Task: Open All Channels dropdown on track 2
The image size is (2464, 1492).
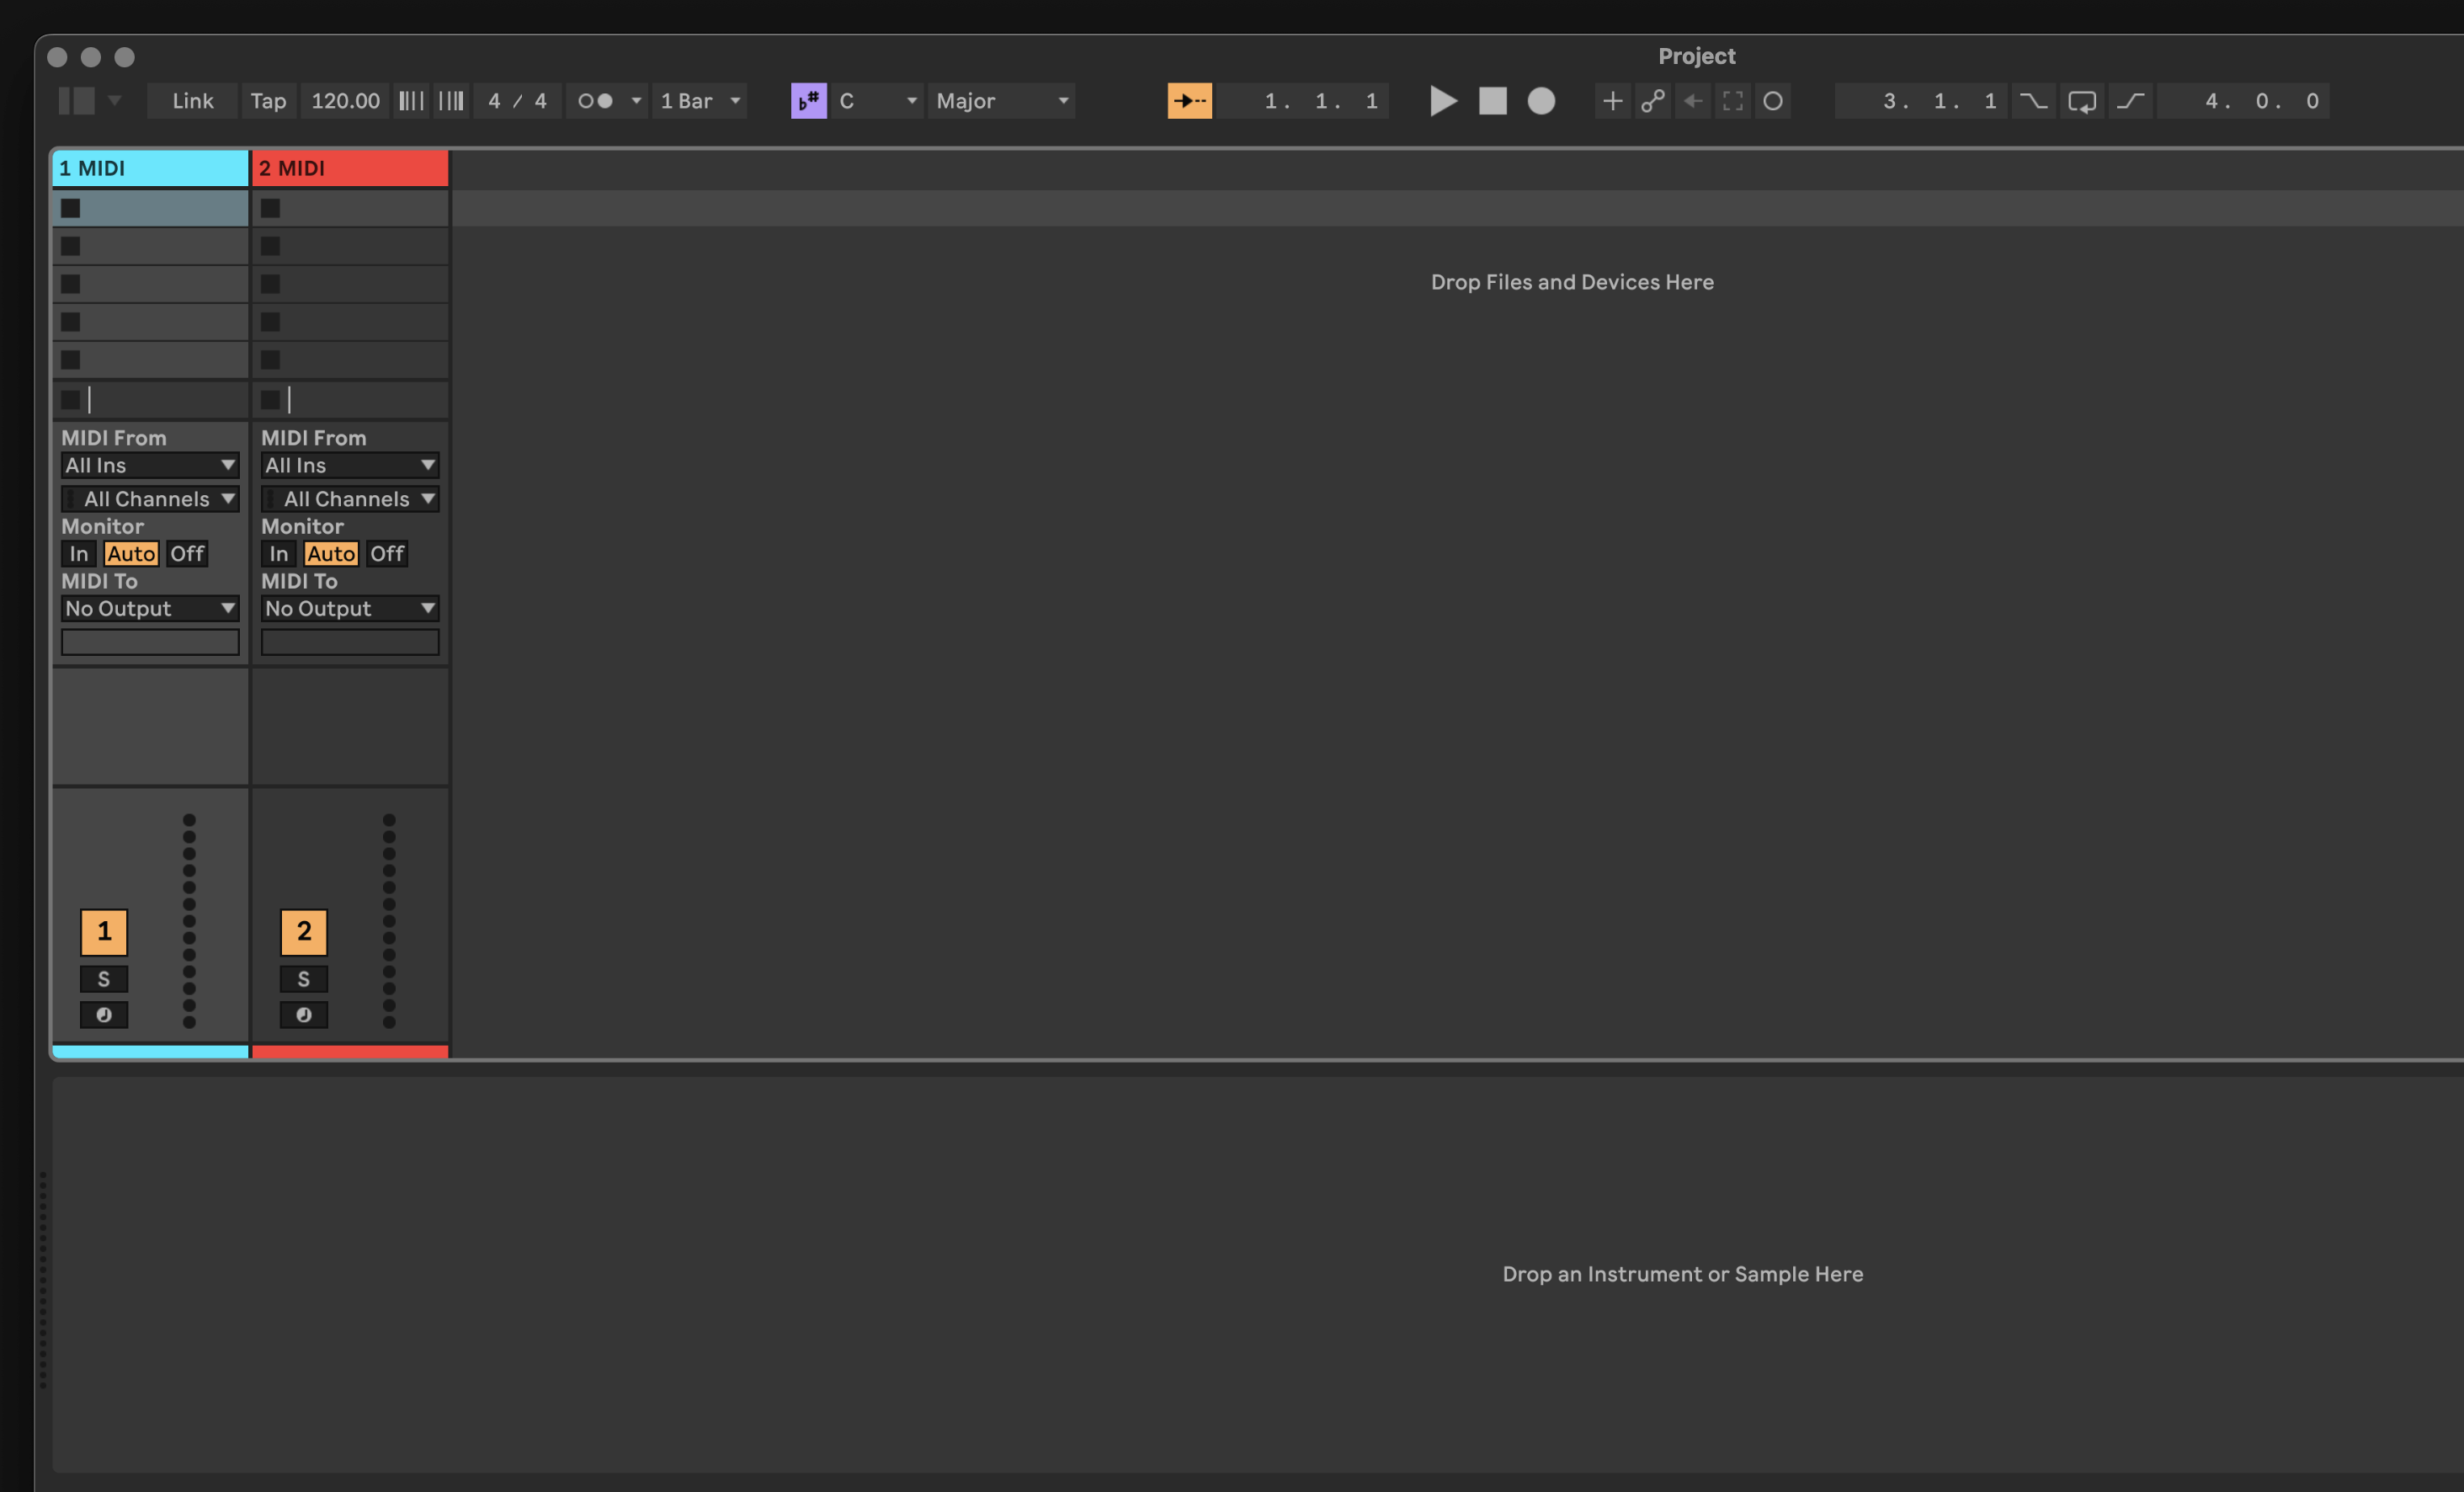Action: 350,499
